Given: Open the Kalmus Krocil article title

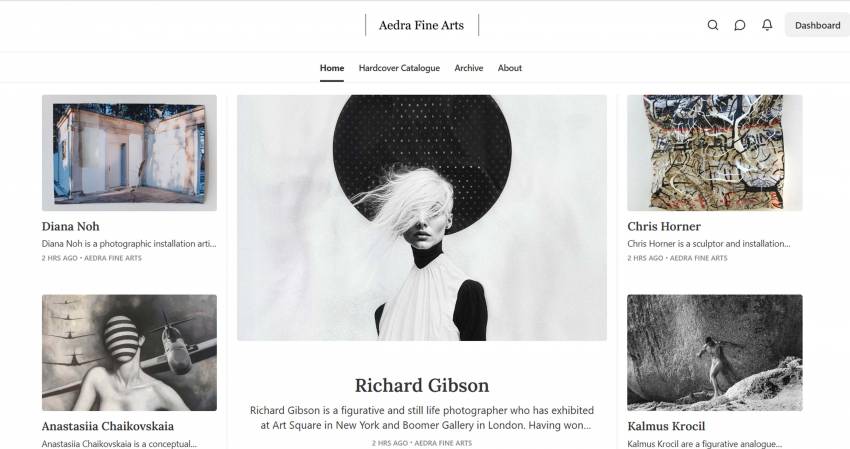Looking at the screenshot, I should [x=666, y=426].
